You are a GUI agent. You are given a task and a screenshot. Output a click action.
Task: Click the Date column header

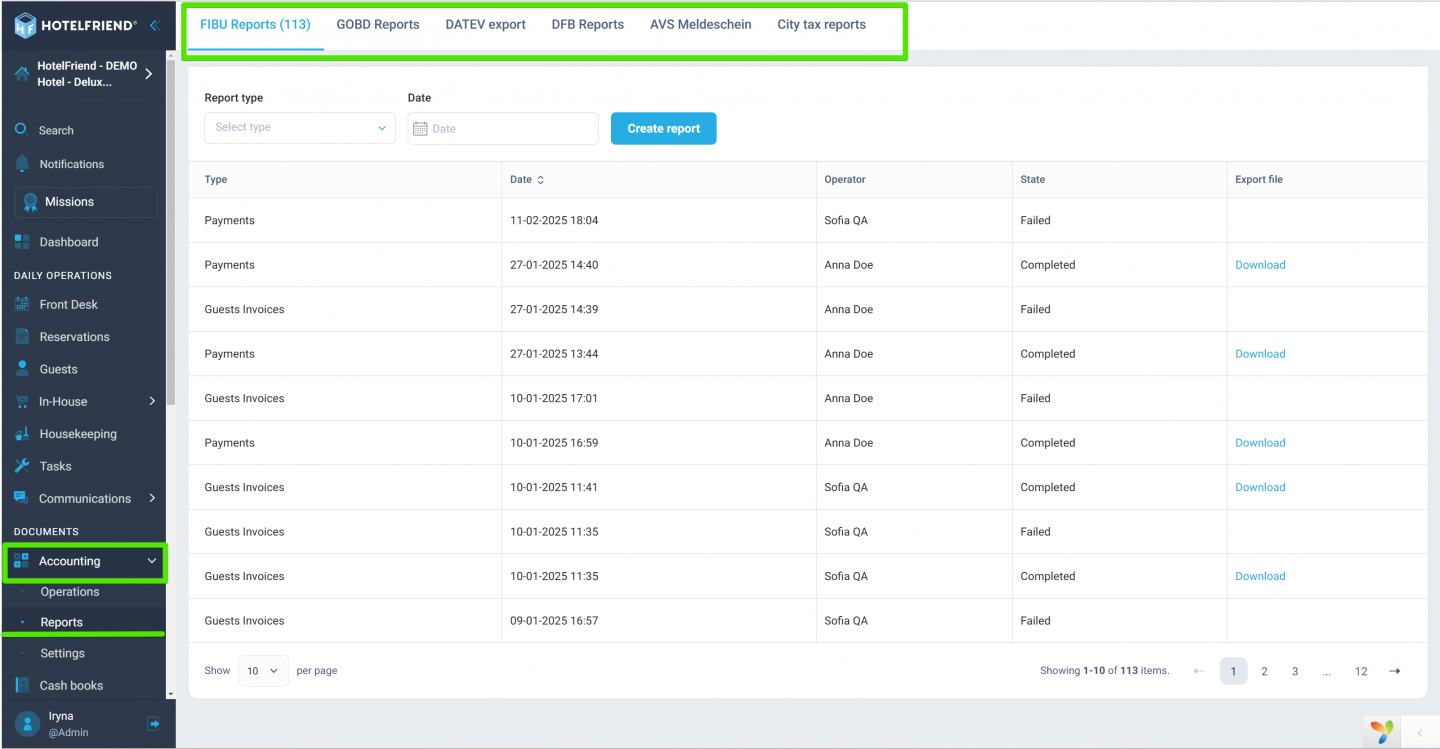click(521, 180)
